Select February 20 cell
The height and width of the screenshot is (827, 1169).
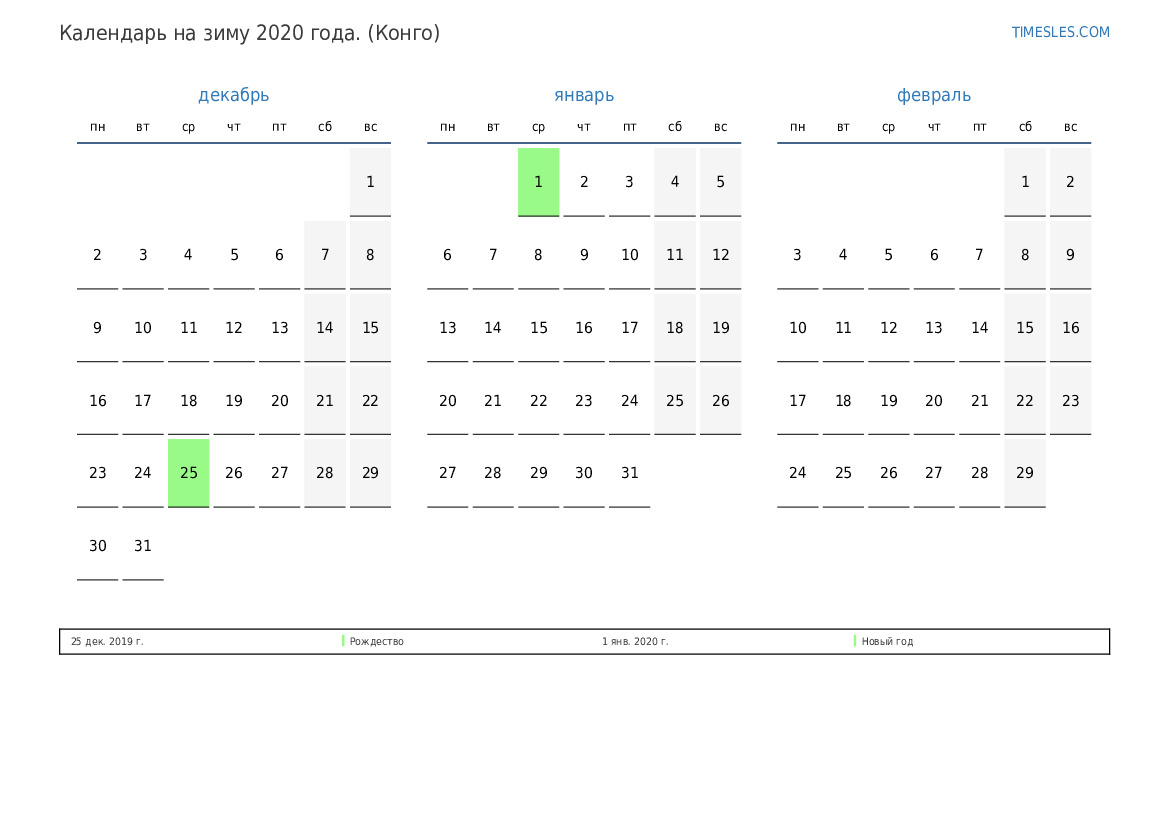click(x=934, y=401)
